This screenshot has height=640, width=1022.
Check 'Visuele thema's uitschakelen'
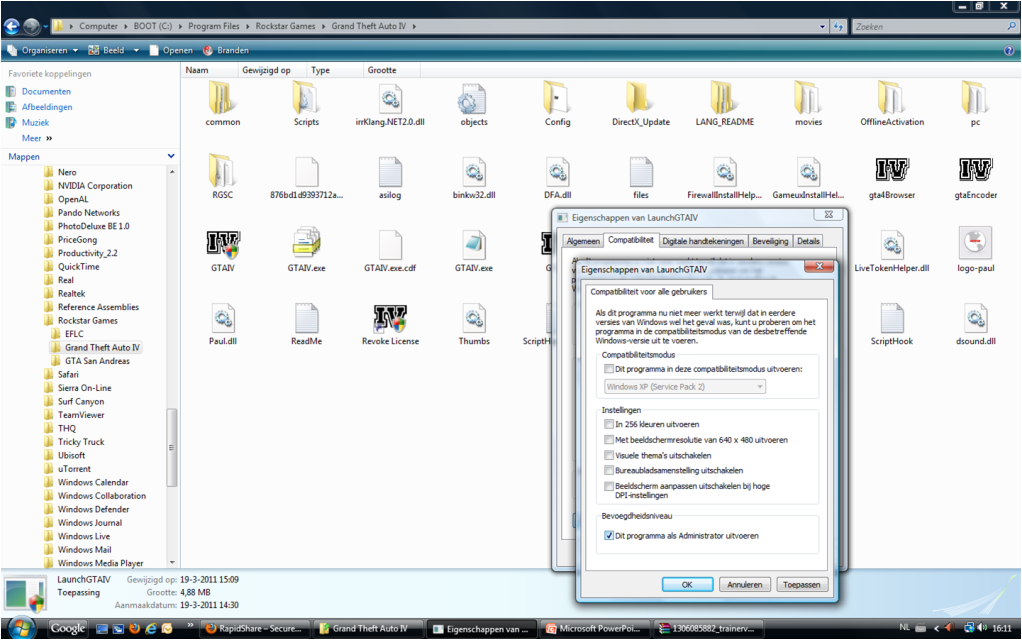(609, 456)
